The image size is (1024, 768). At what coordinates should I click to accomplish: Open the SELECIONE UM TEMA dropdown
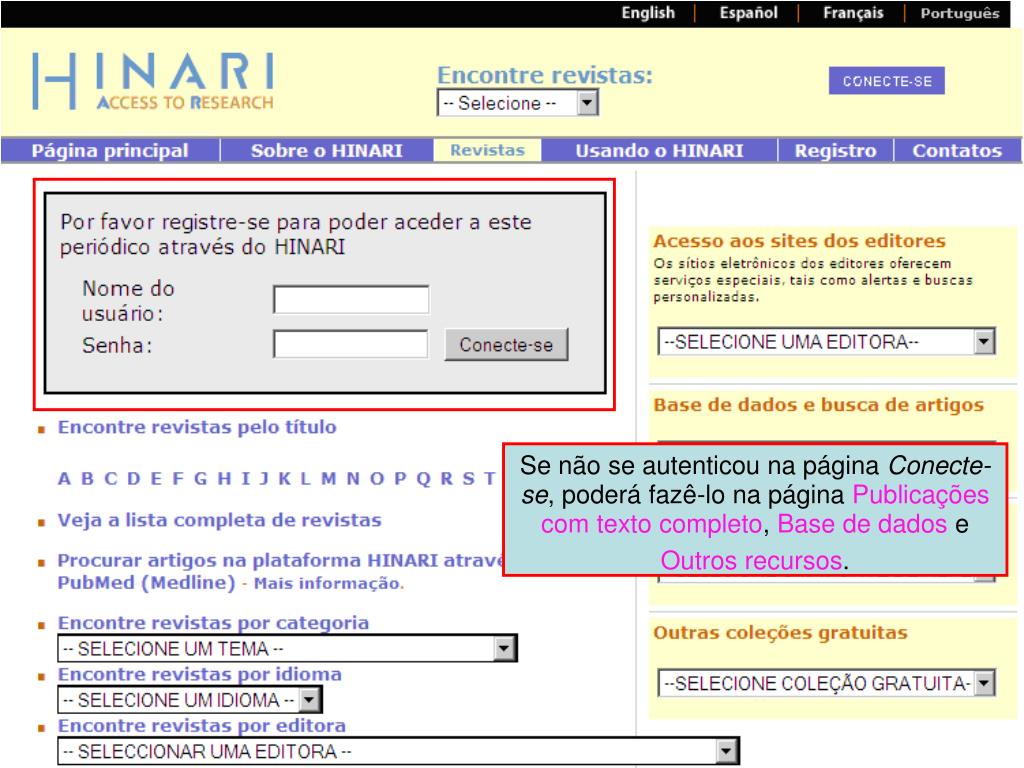[x=287, y=648]
